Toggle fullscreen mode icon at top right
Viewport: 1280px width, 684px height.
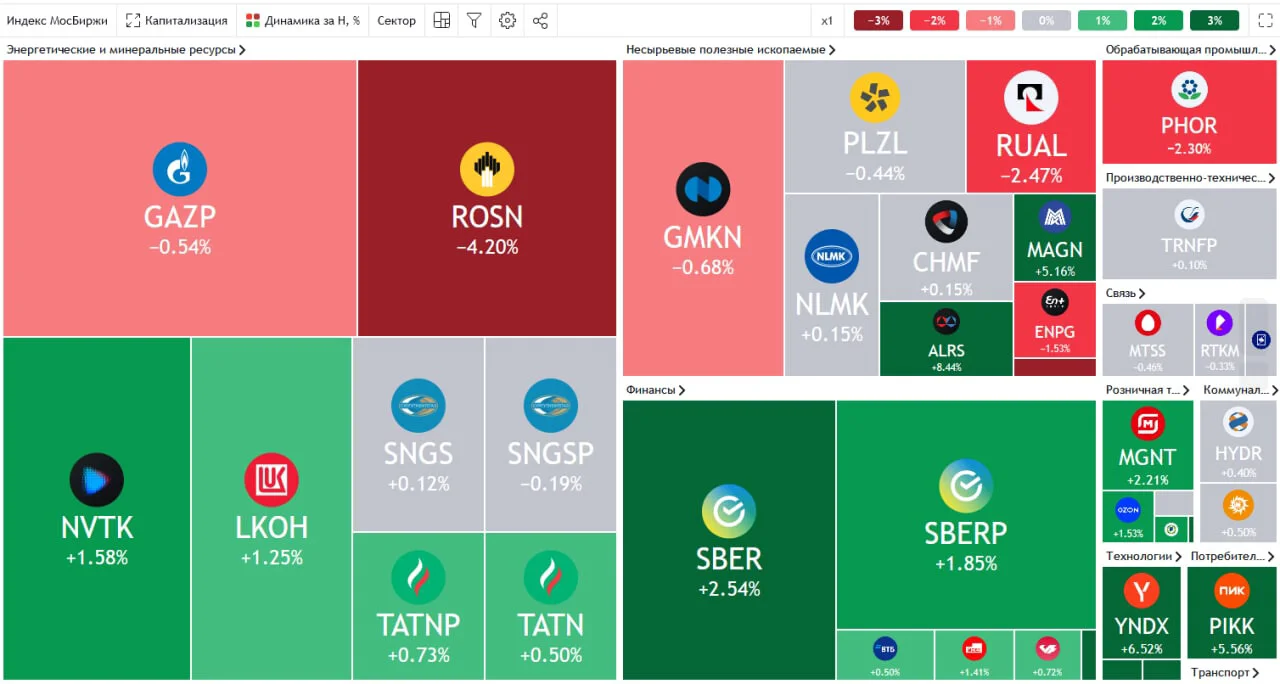coord(1264,20)
